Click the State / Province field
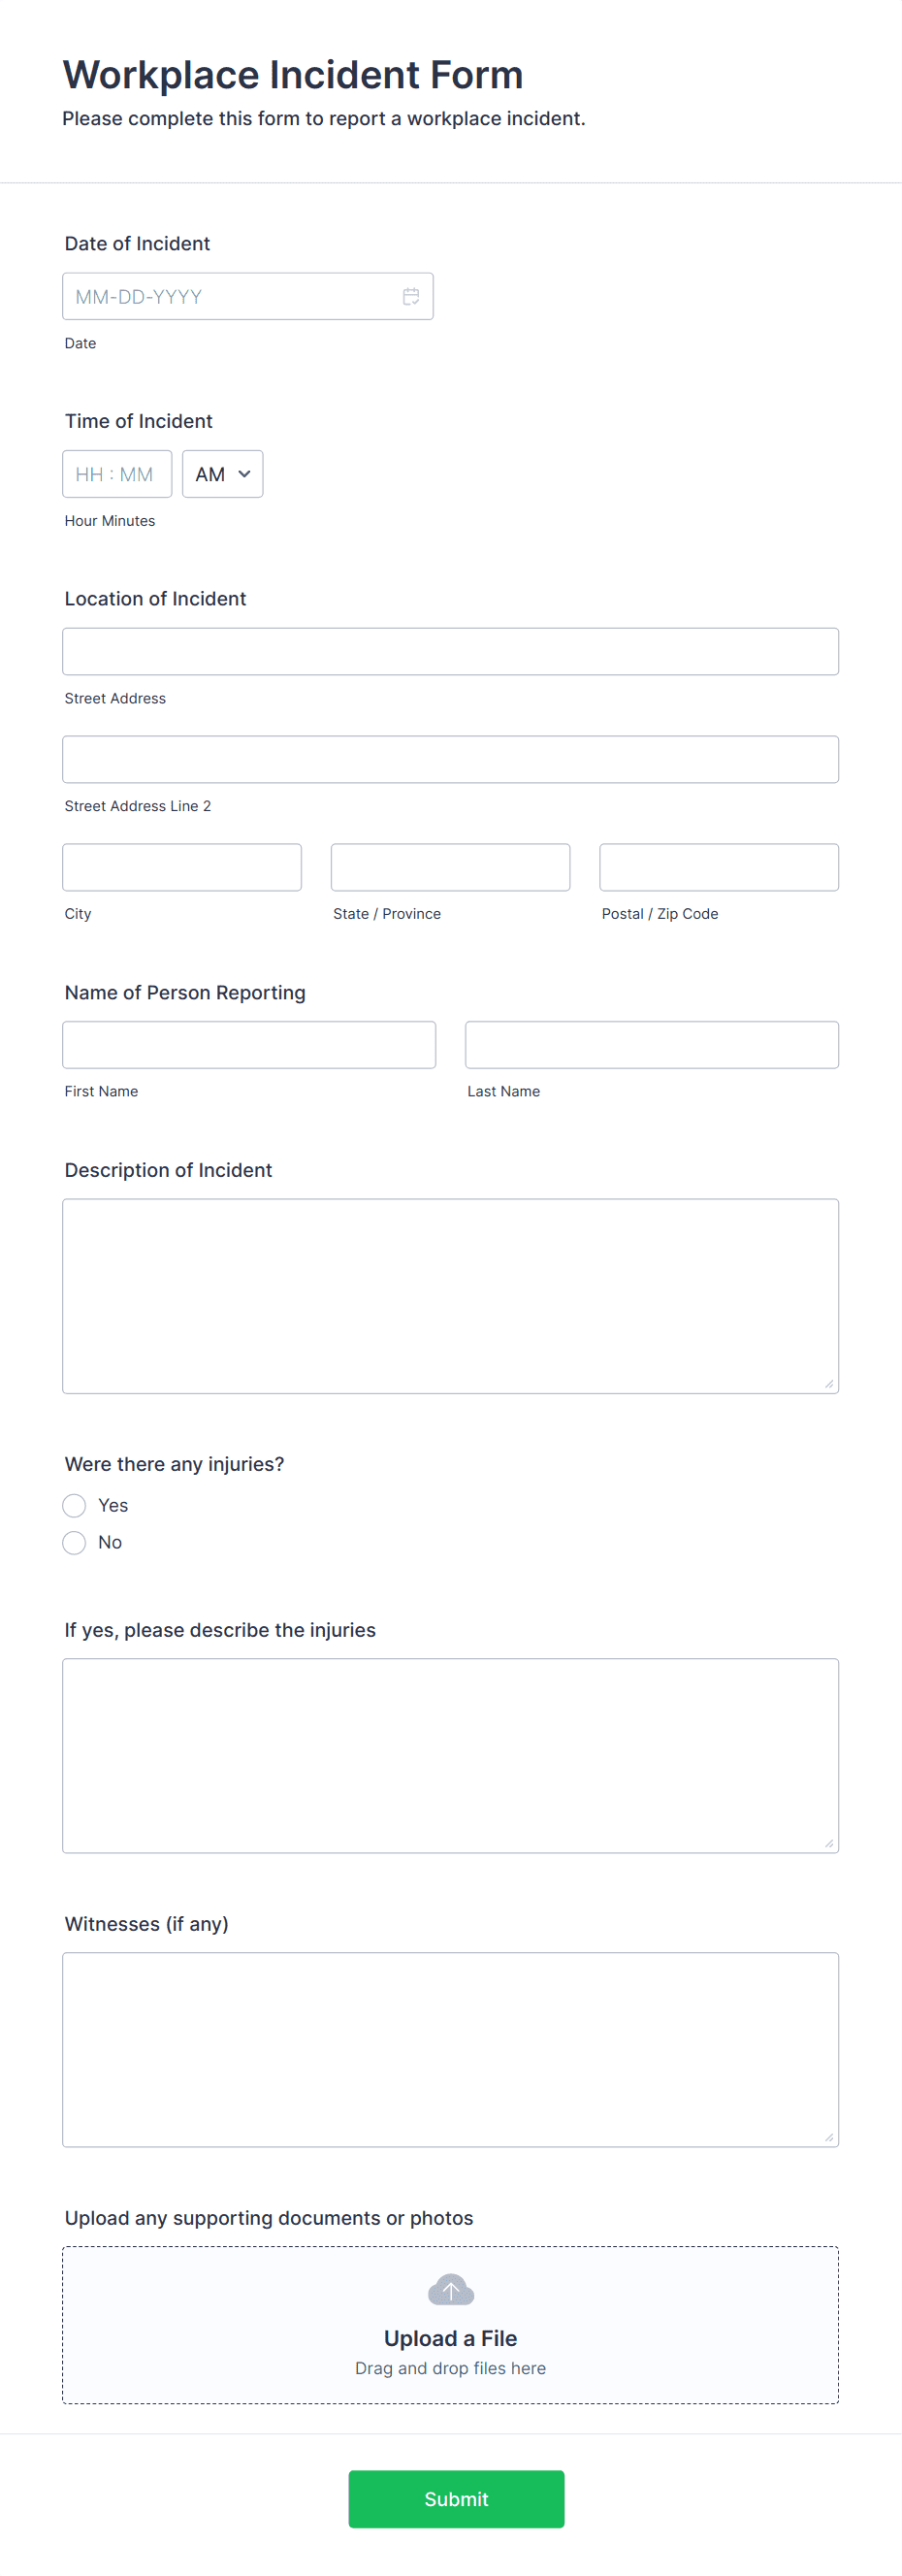The width and height of the screenshot is (902, 2576). point(450,867)
